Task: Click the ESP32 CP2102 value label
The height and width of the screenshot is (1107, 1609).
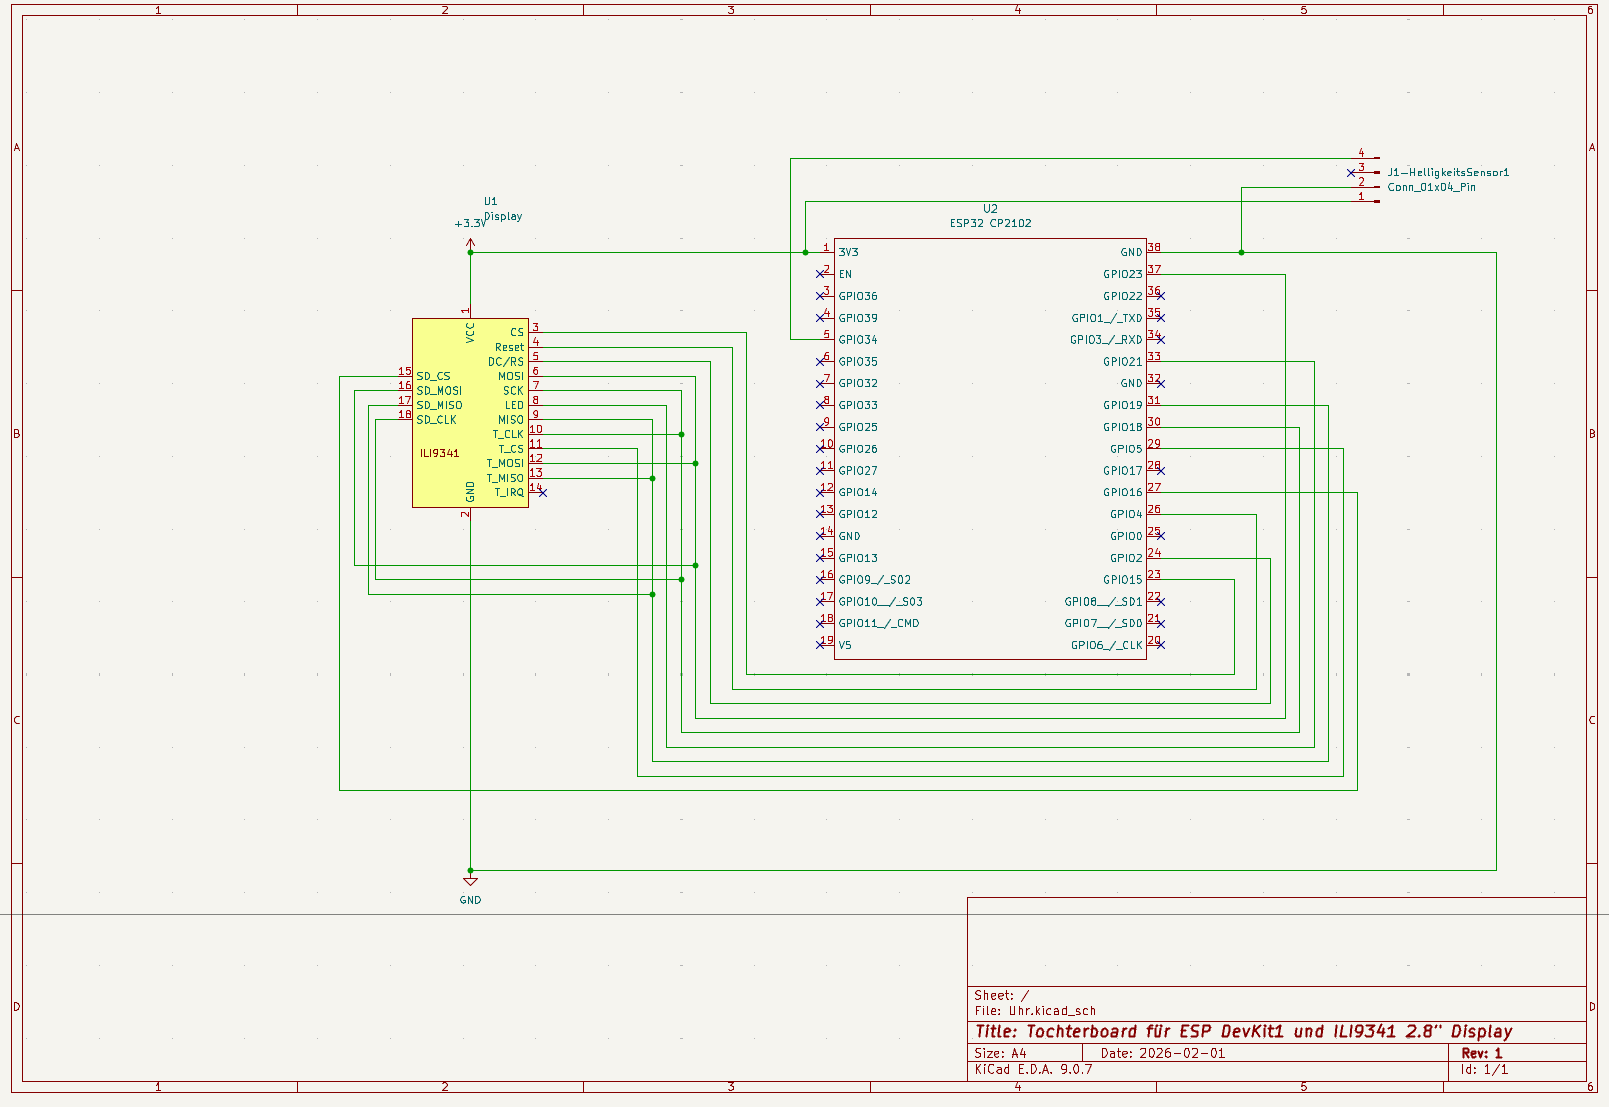Action: 990,223
